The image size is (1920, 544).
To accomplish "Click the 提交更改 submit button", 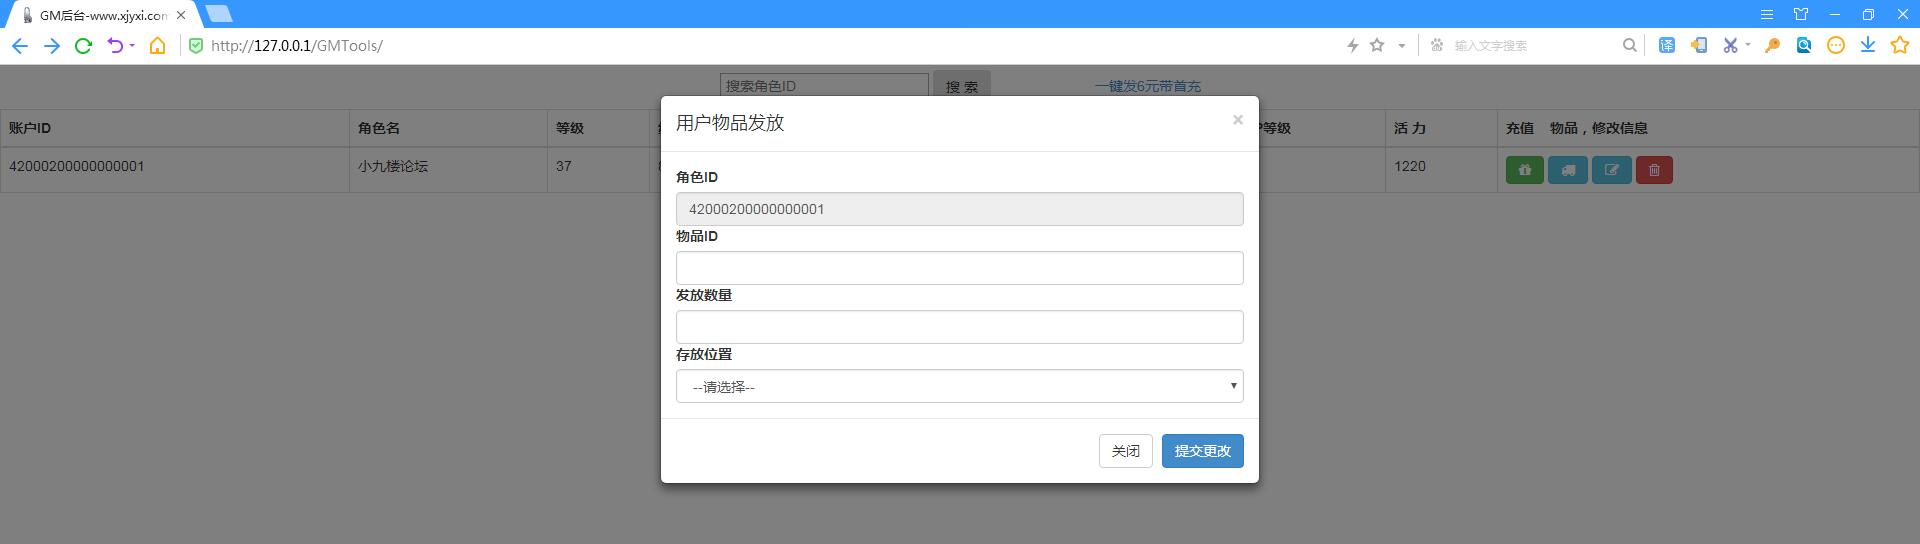I will pyautogui.click(x=1202, y=451).
